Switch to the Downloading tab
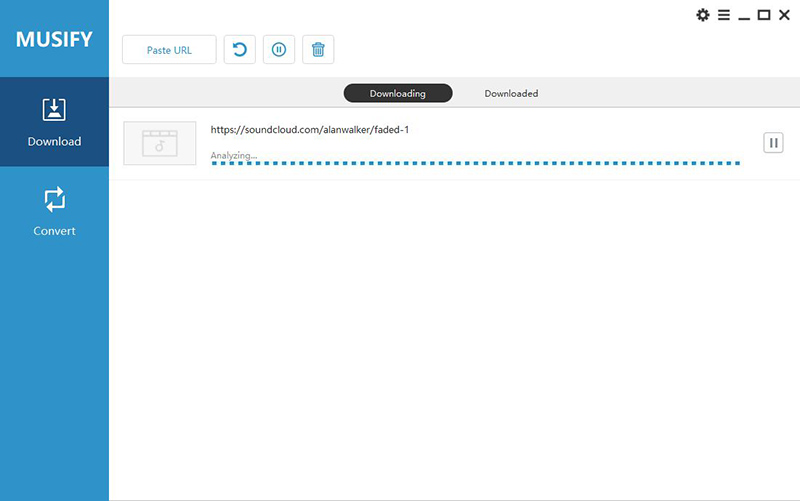 [x=398, y=93]
